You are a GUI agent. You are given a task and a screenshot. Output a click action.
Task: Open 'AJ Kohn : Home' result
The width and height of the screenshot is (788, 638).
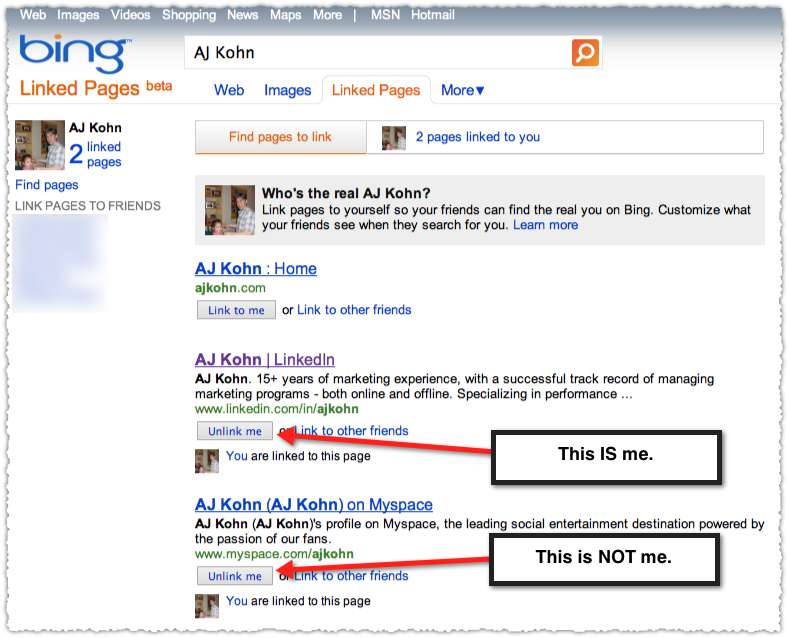tap(256, 269)
